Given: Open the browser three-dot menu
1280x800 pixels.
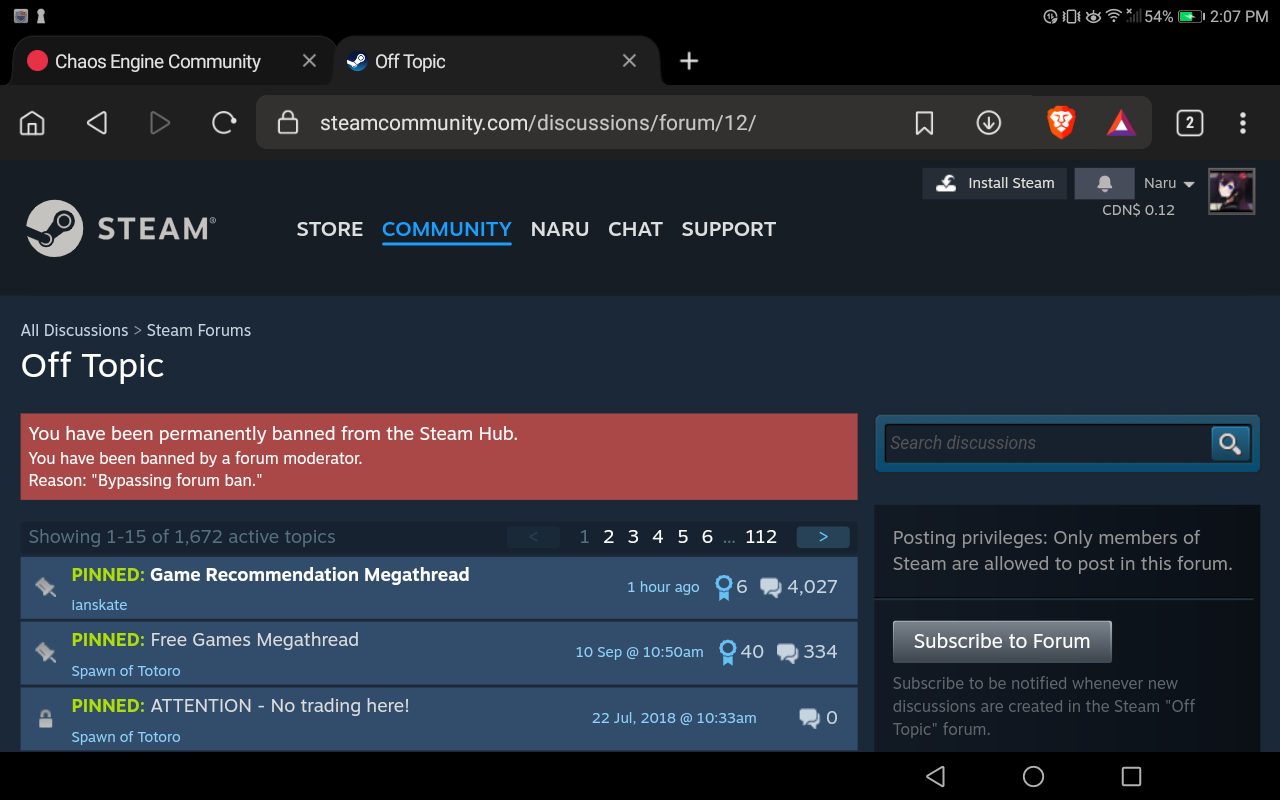Looking at the screenshot, I should coord(1243,123).
